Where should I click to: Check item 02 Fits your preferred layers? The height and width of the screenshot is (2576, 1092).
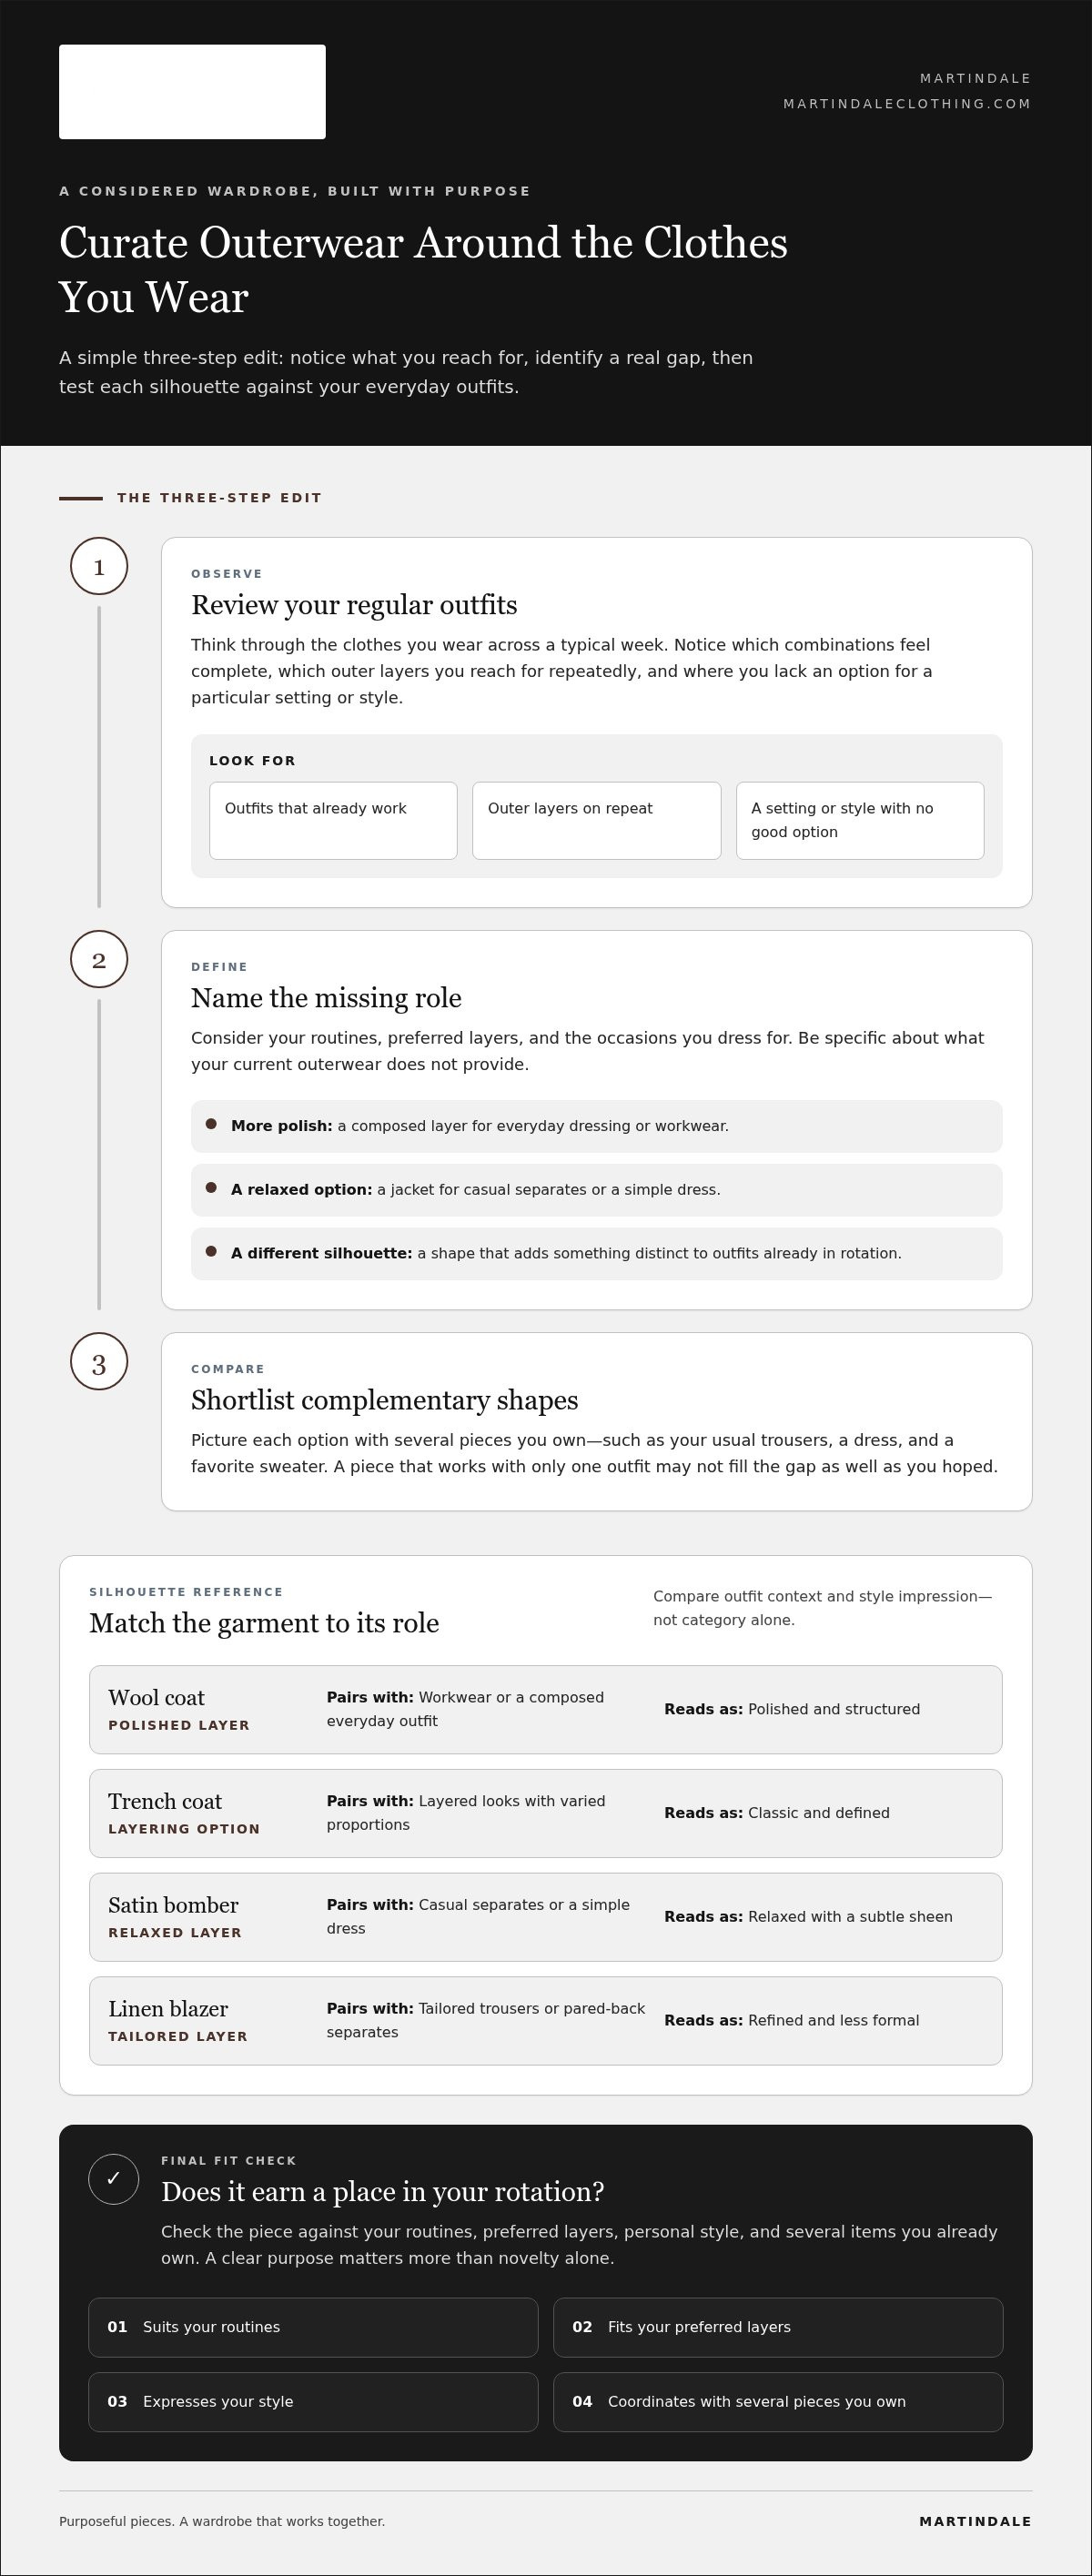tap(778, 2327)
